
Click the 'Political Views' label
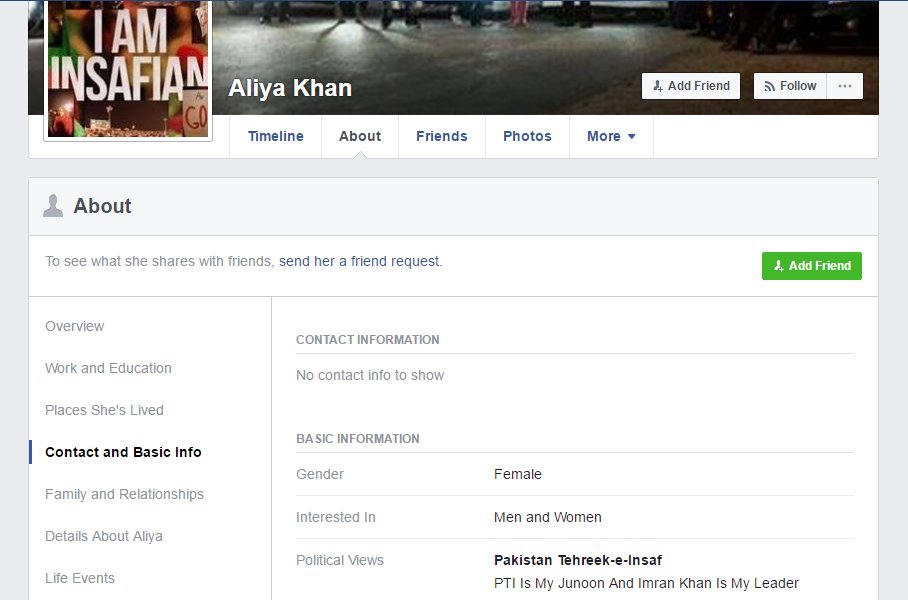(340, 560)
